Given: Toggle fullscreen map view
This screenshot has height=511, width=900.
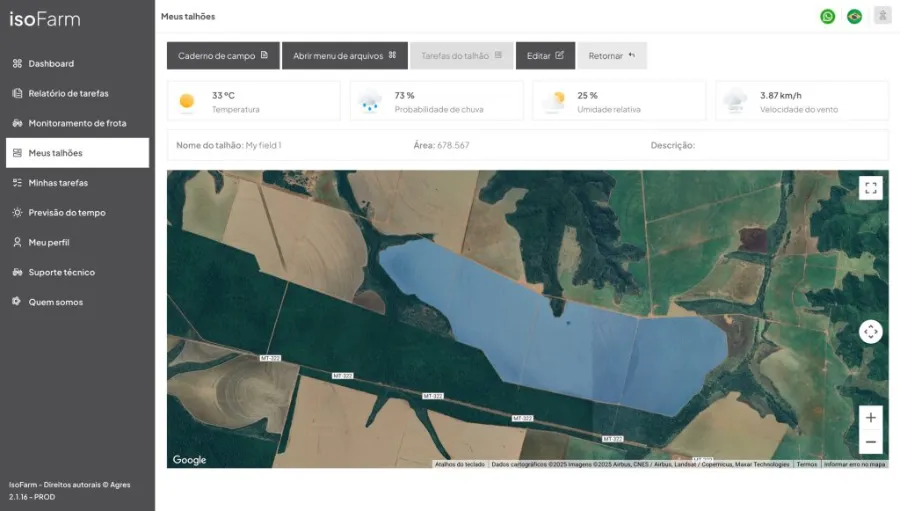Looking at the screenshot, I should (x=871, y=188).
